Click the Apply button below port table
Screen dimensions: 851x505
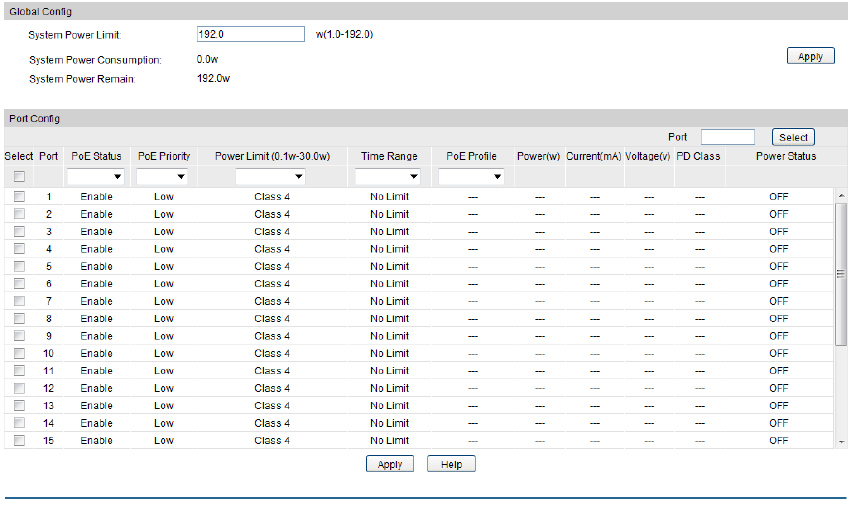tap(390, 464)
